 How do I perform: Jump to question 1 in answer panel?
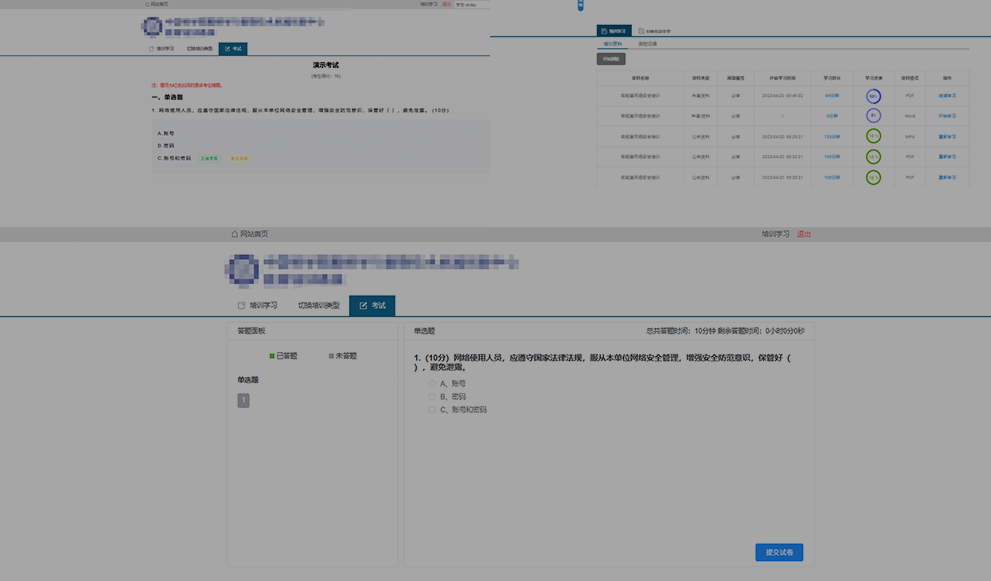243,400
